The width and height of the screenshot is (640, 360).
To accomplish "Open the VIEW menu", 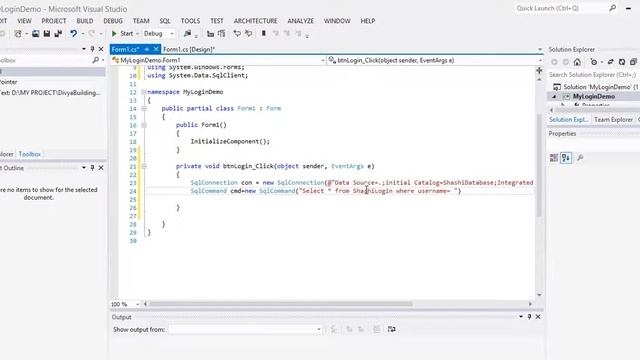I will (x=24, y=21).
